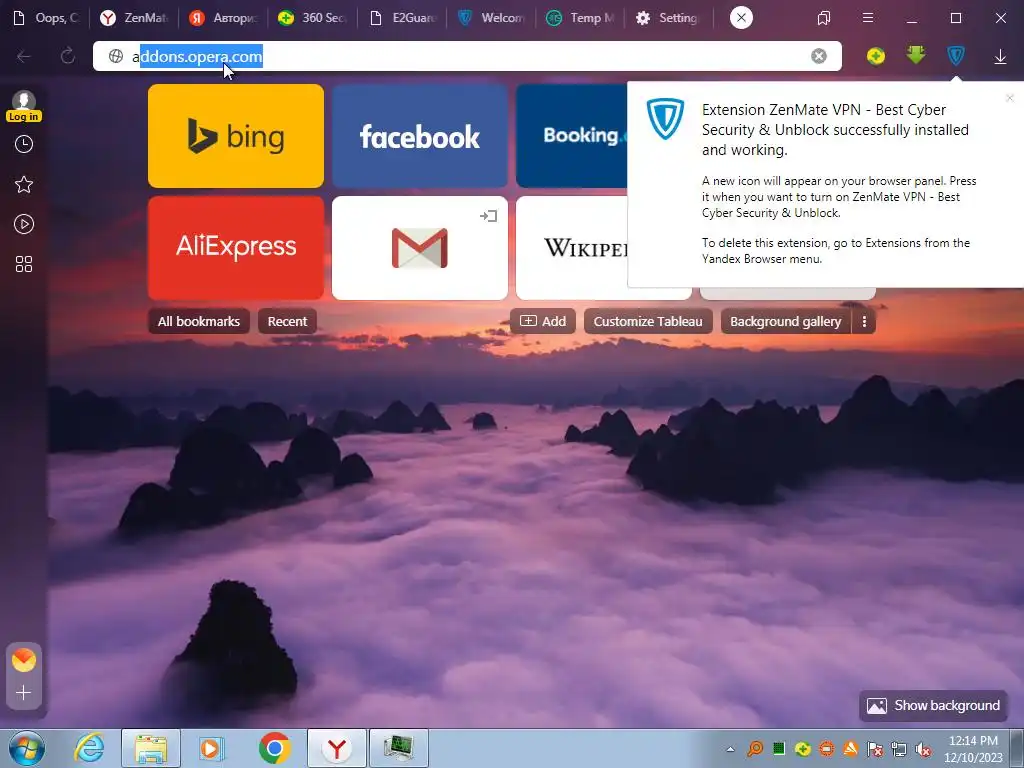
Task: Open bookmarks star in sidebar
Action: click(x=24, y=184)
